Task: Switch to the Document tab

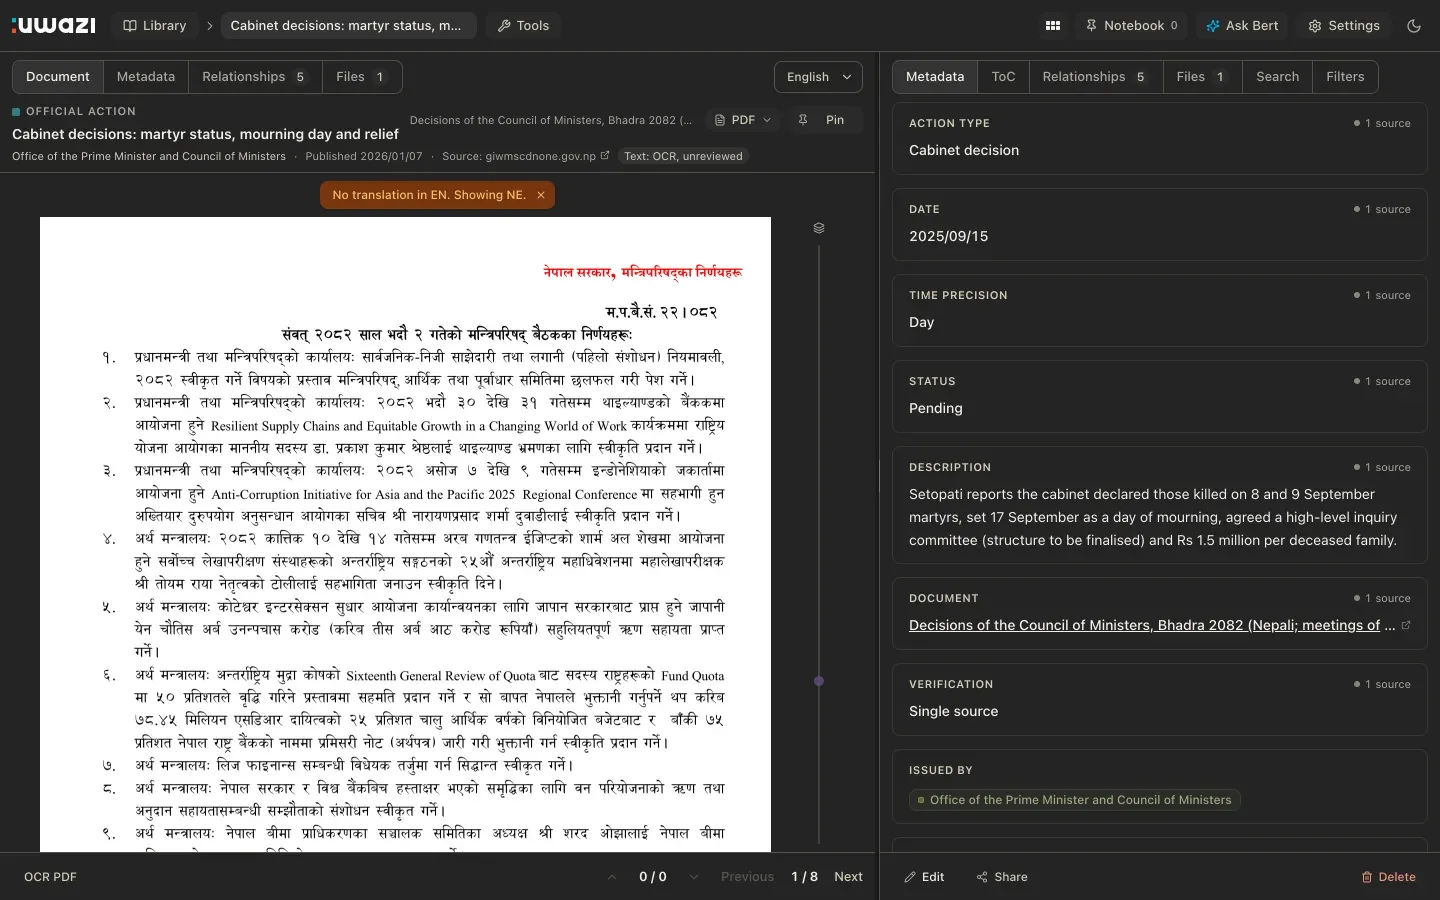Action: click(x=58, y=77)
